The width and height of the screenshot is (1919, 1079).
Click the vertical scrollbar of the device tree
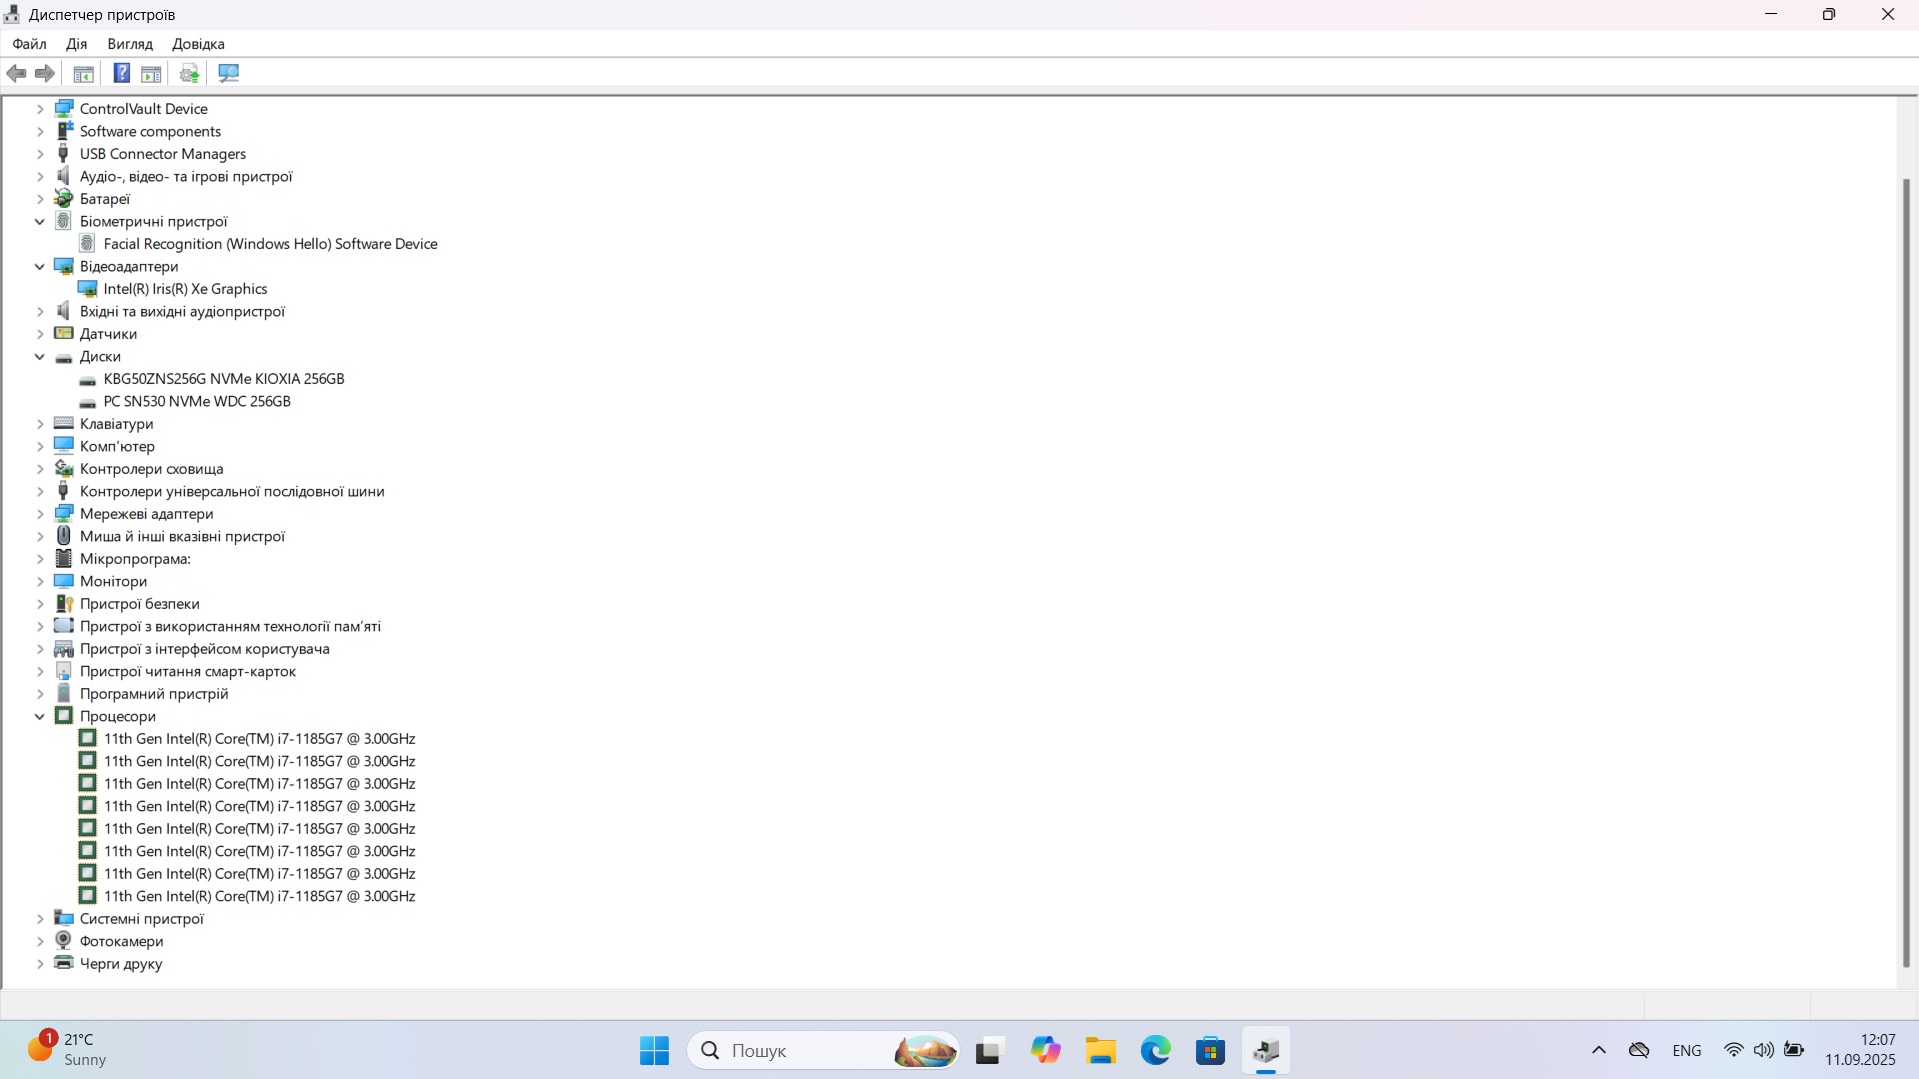click(x=1906, y=573)
